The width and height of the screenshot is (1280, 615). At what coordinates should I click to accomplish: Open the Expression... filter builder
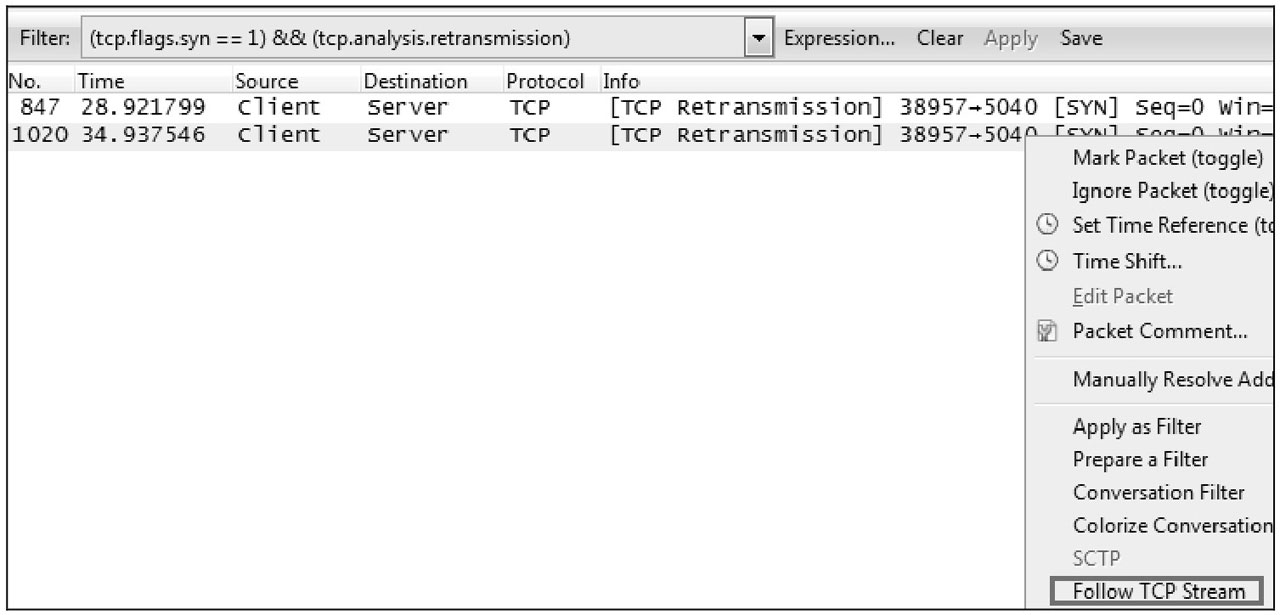point(840,39)
